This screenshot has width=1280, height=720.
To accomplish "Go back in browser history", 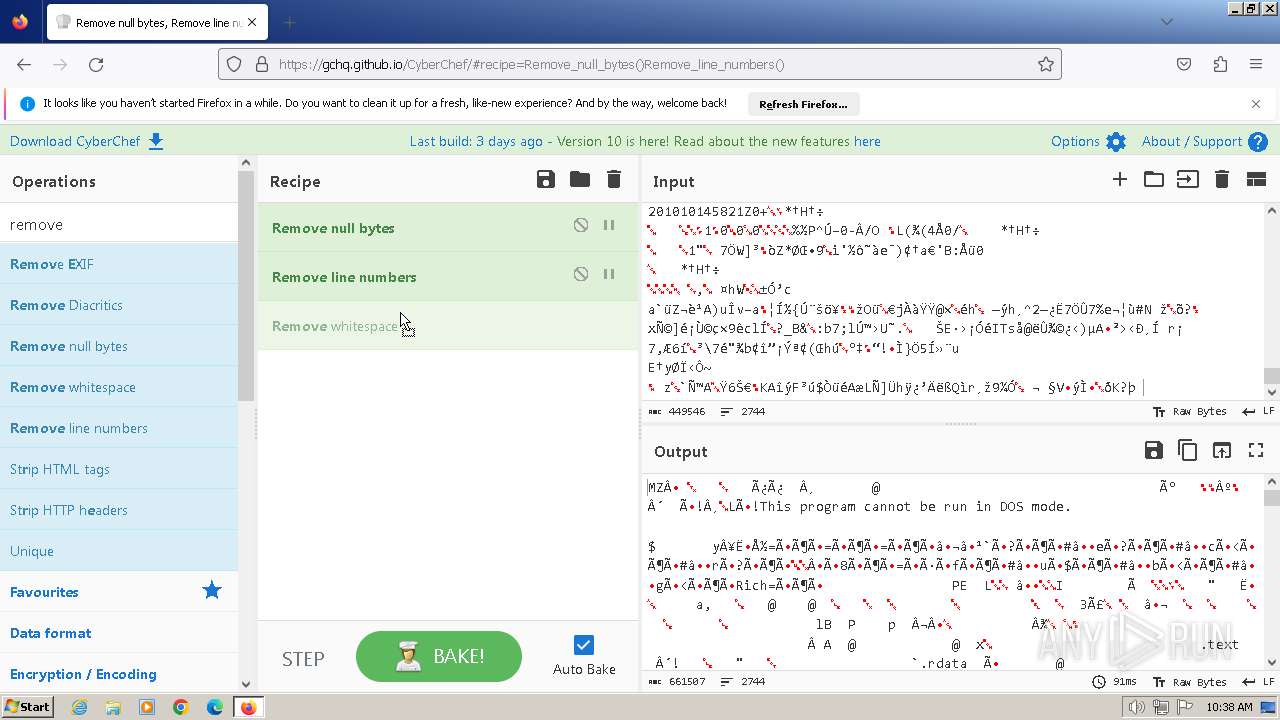I will (x=24, y=64).
